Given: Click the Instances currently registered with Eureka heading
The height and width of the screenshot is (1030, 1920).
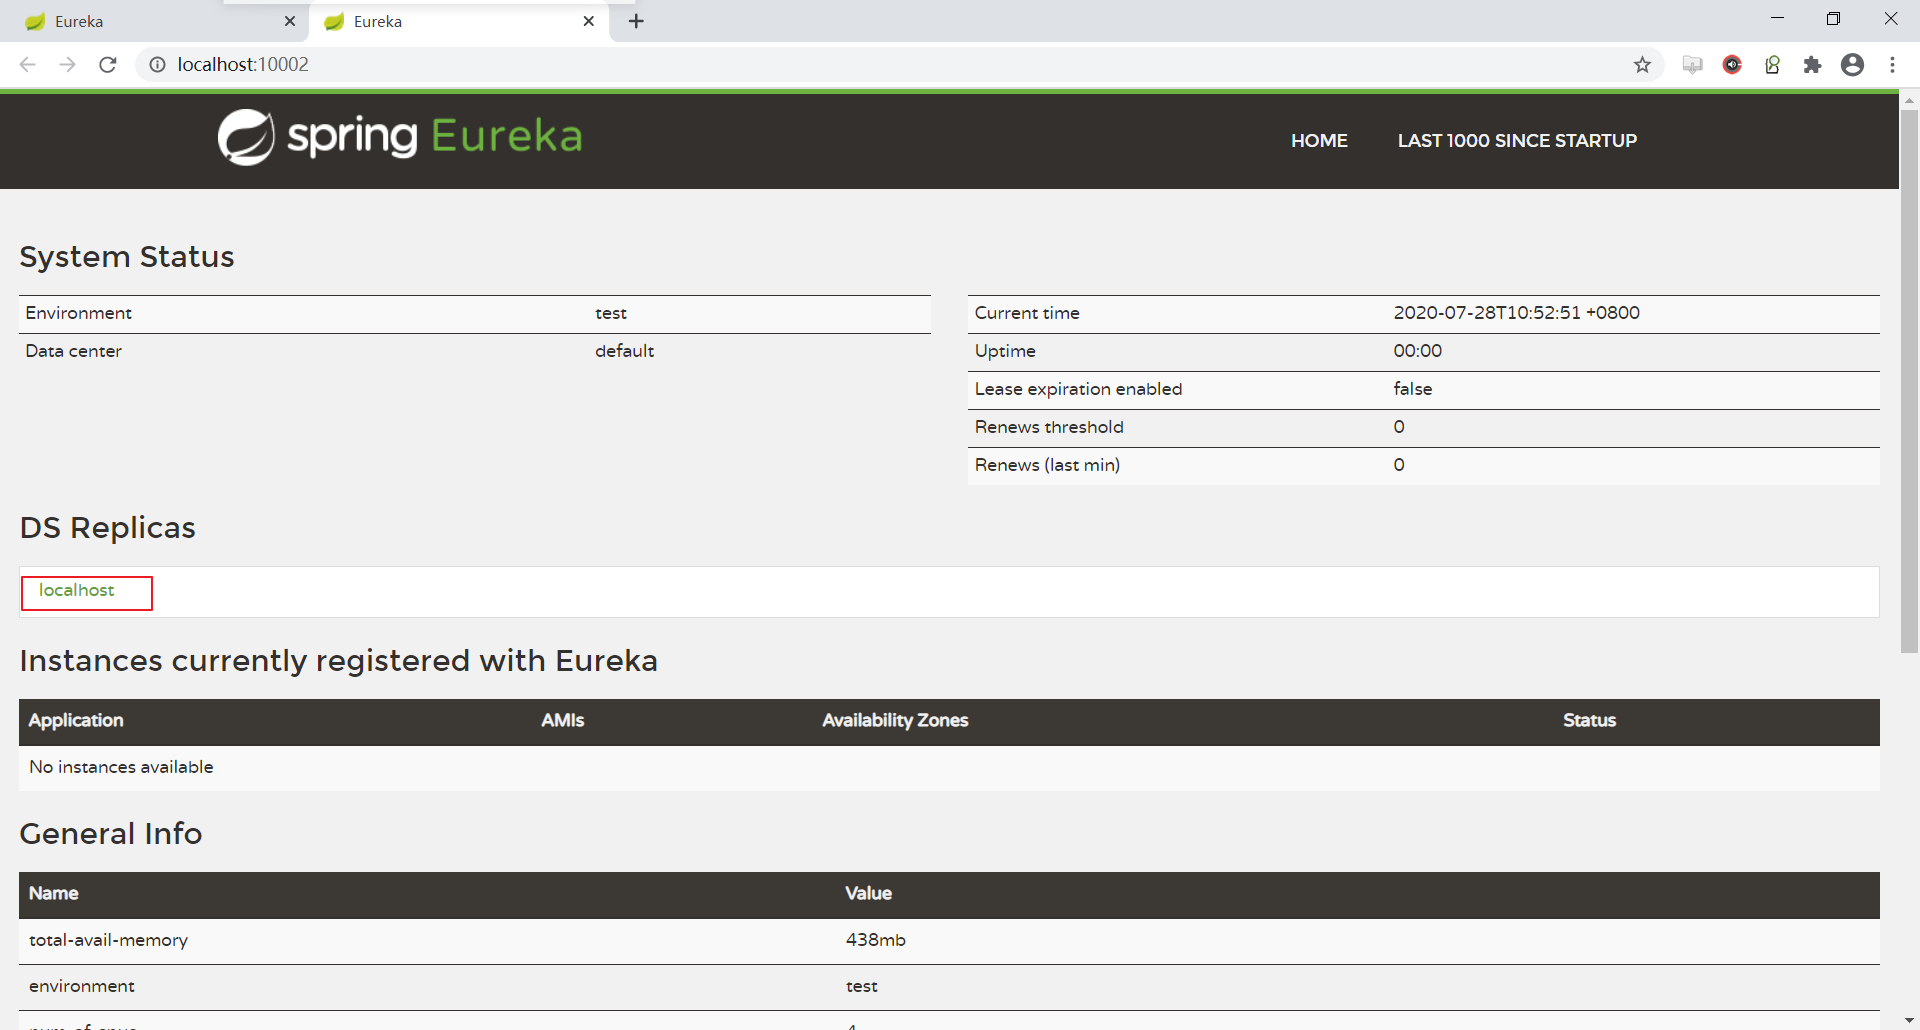Looking at the screenshot, I should (339, 661).
